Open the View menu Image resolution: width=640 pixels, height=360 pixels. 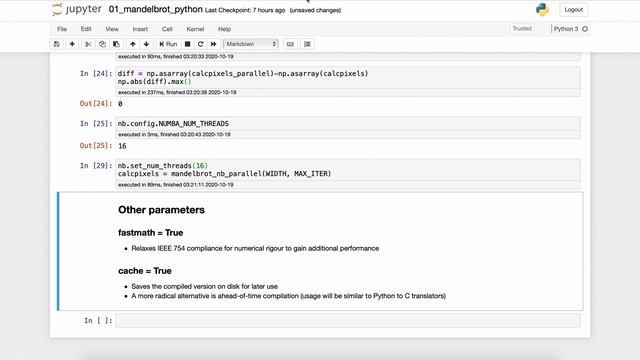pos(112,29)
